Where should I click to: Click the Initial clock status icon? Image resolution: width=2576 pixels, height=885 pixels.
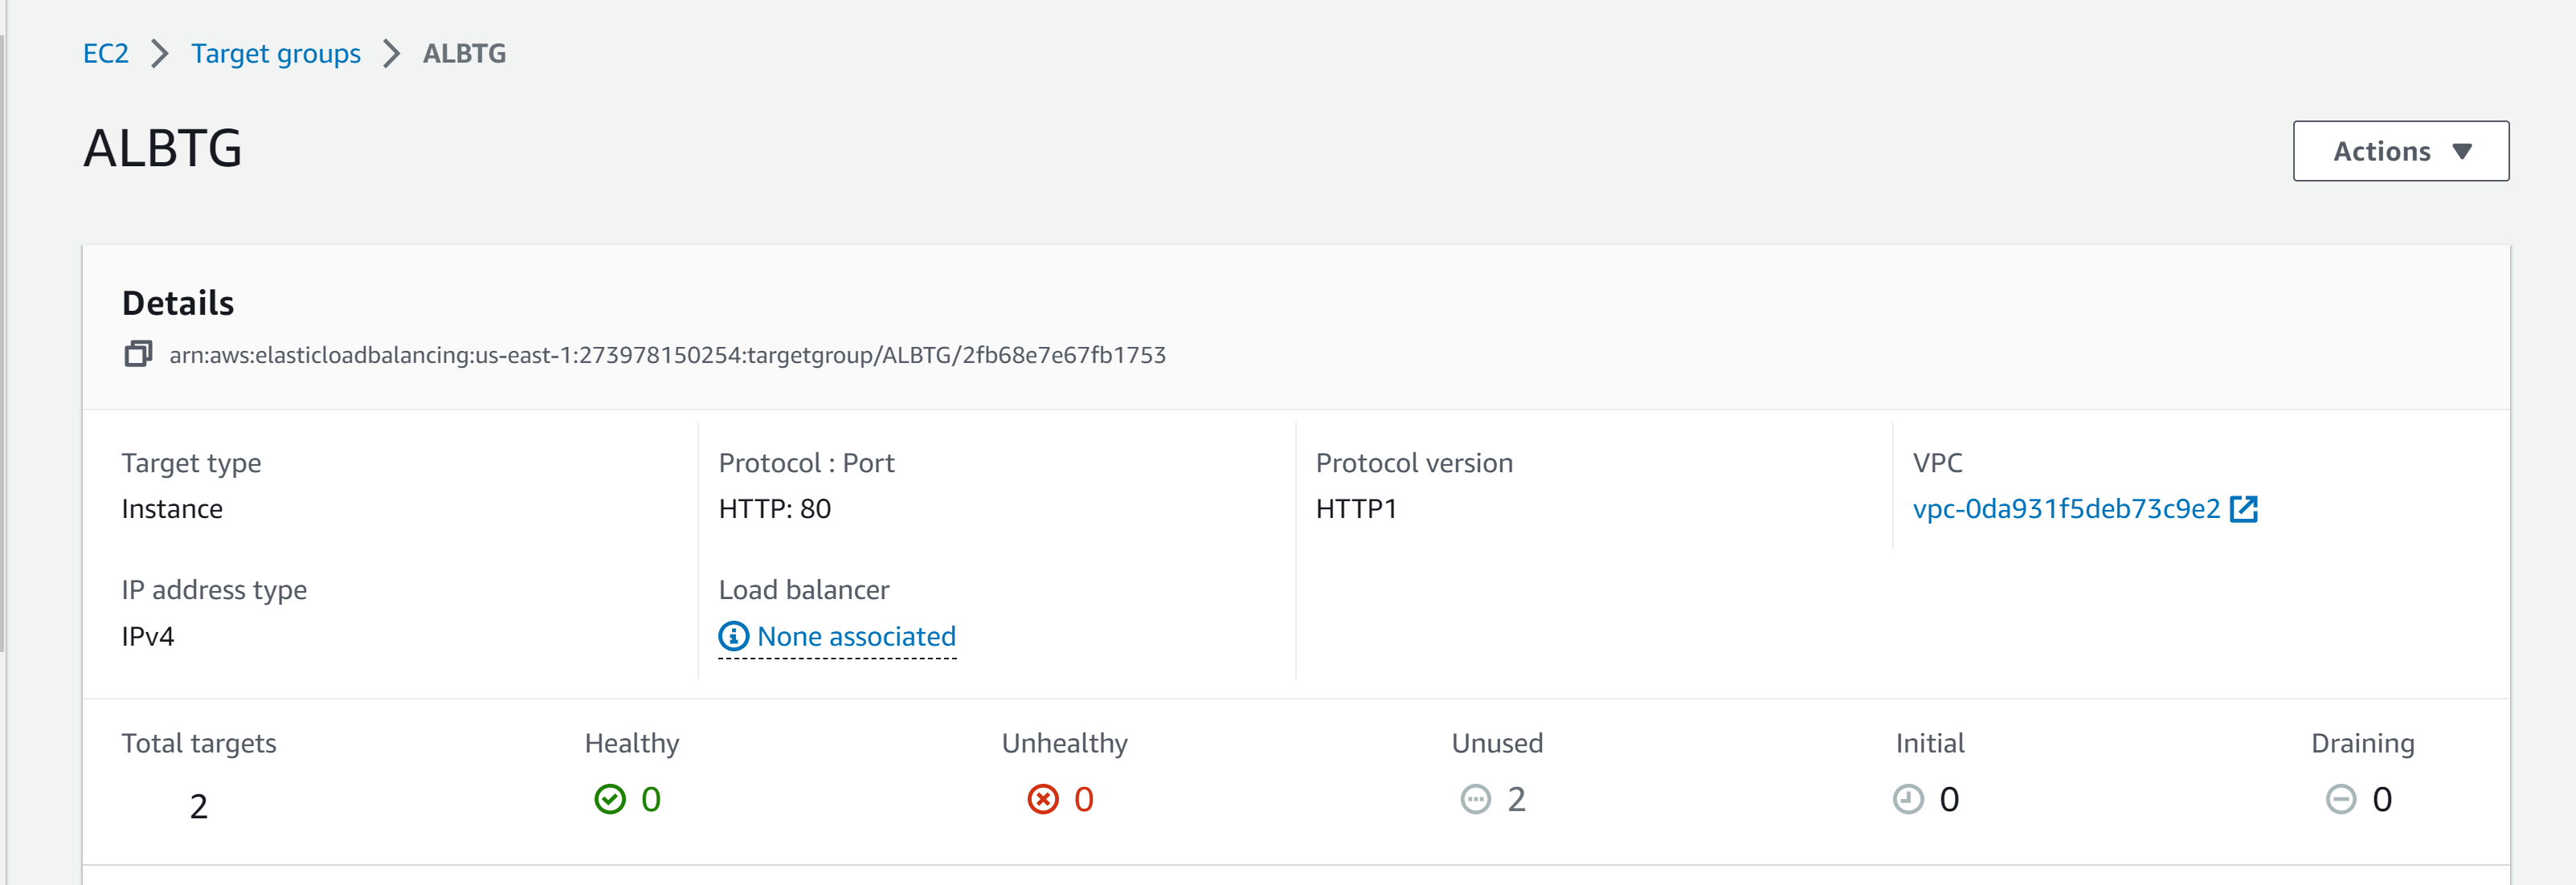pos(1908,799)
